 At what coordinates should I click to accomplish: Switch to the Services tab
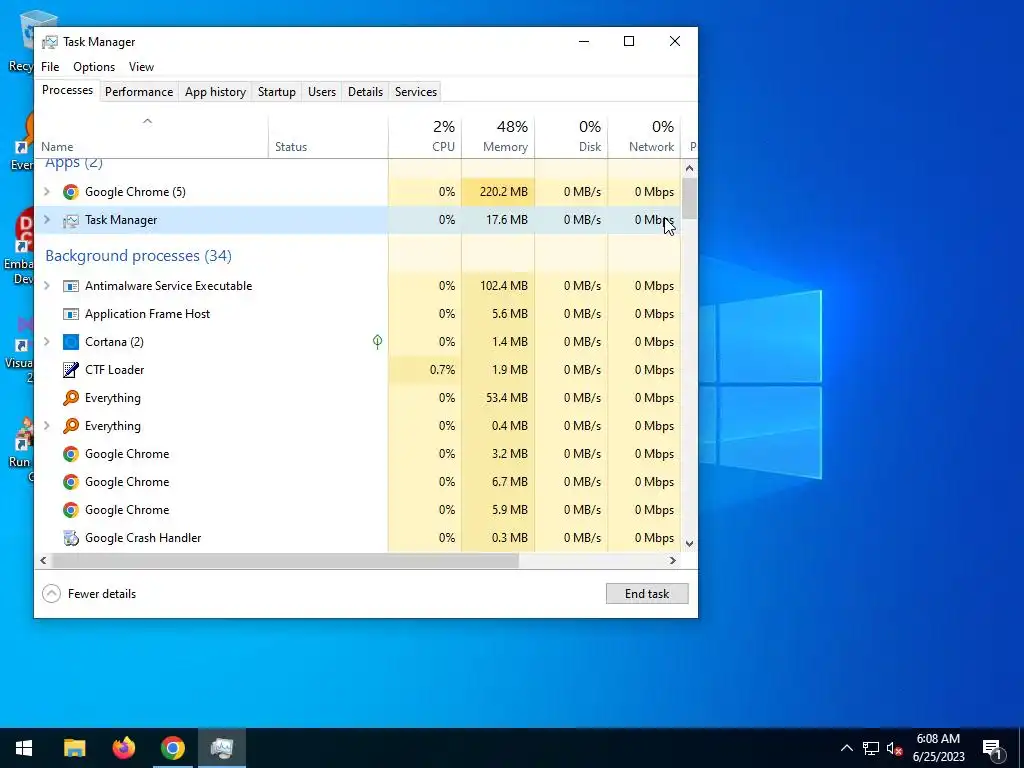(416, 92)
